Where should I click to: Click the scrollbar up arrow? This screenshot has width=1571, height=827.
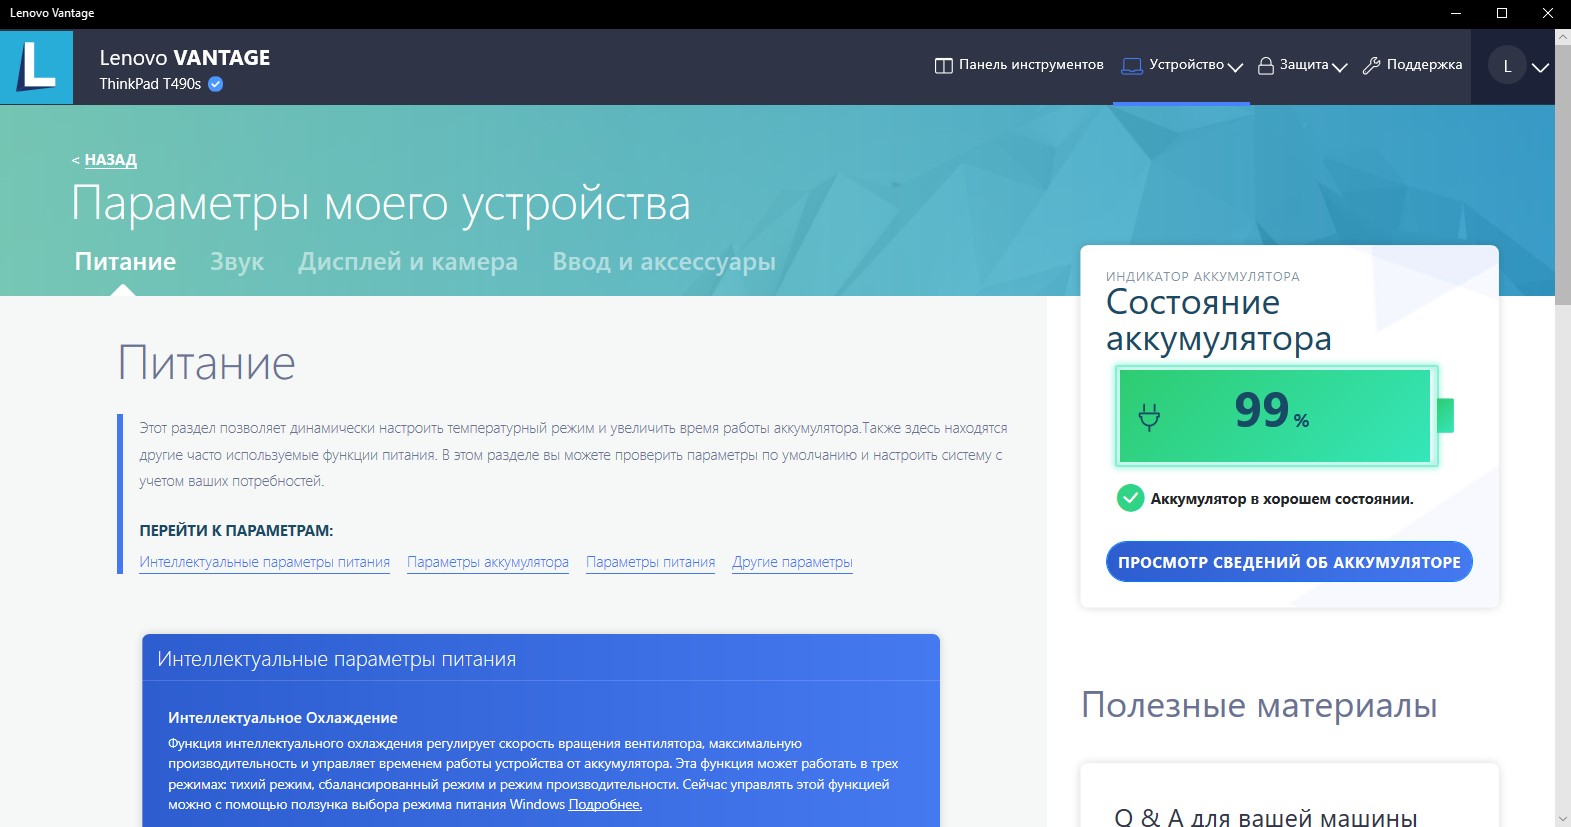1563,37
